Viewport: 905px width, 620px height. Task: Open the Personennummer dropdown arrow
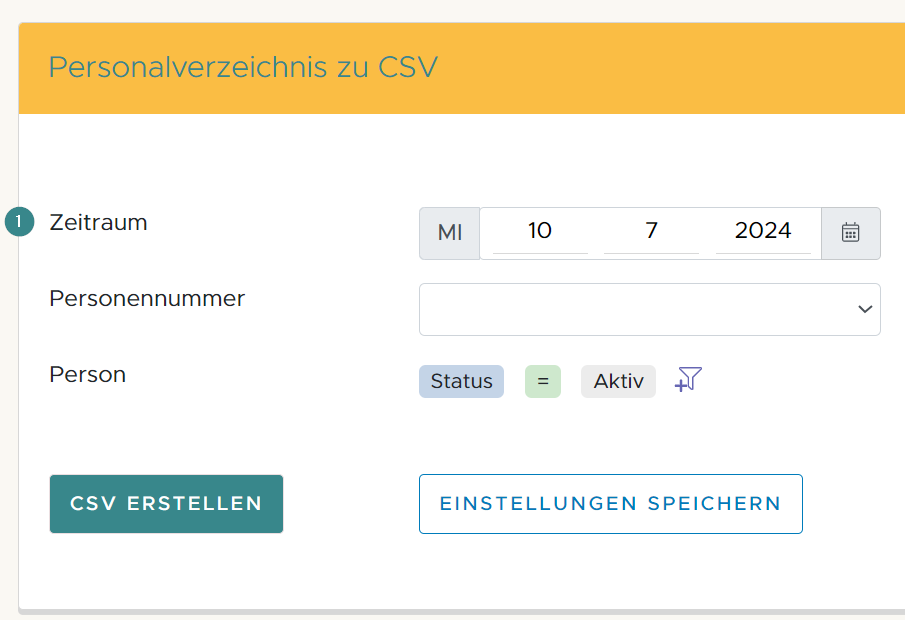pyautogui.click(x=864, y=309)
